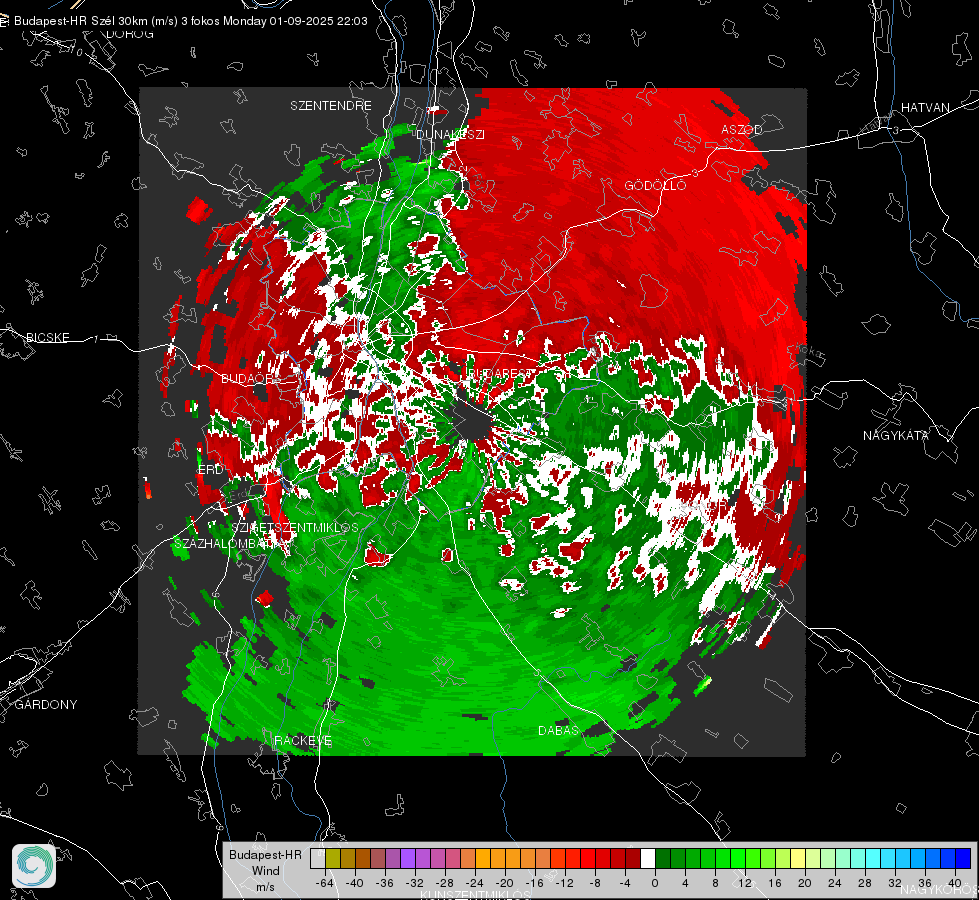
Task: Click the small icon before the title text
Action: pos(4,21)
